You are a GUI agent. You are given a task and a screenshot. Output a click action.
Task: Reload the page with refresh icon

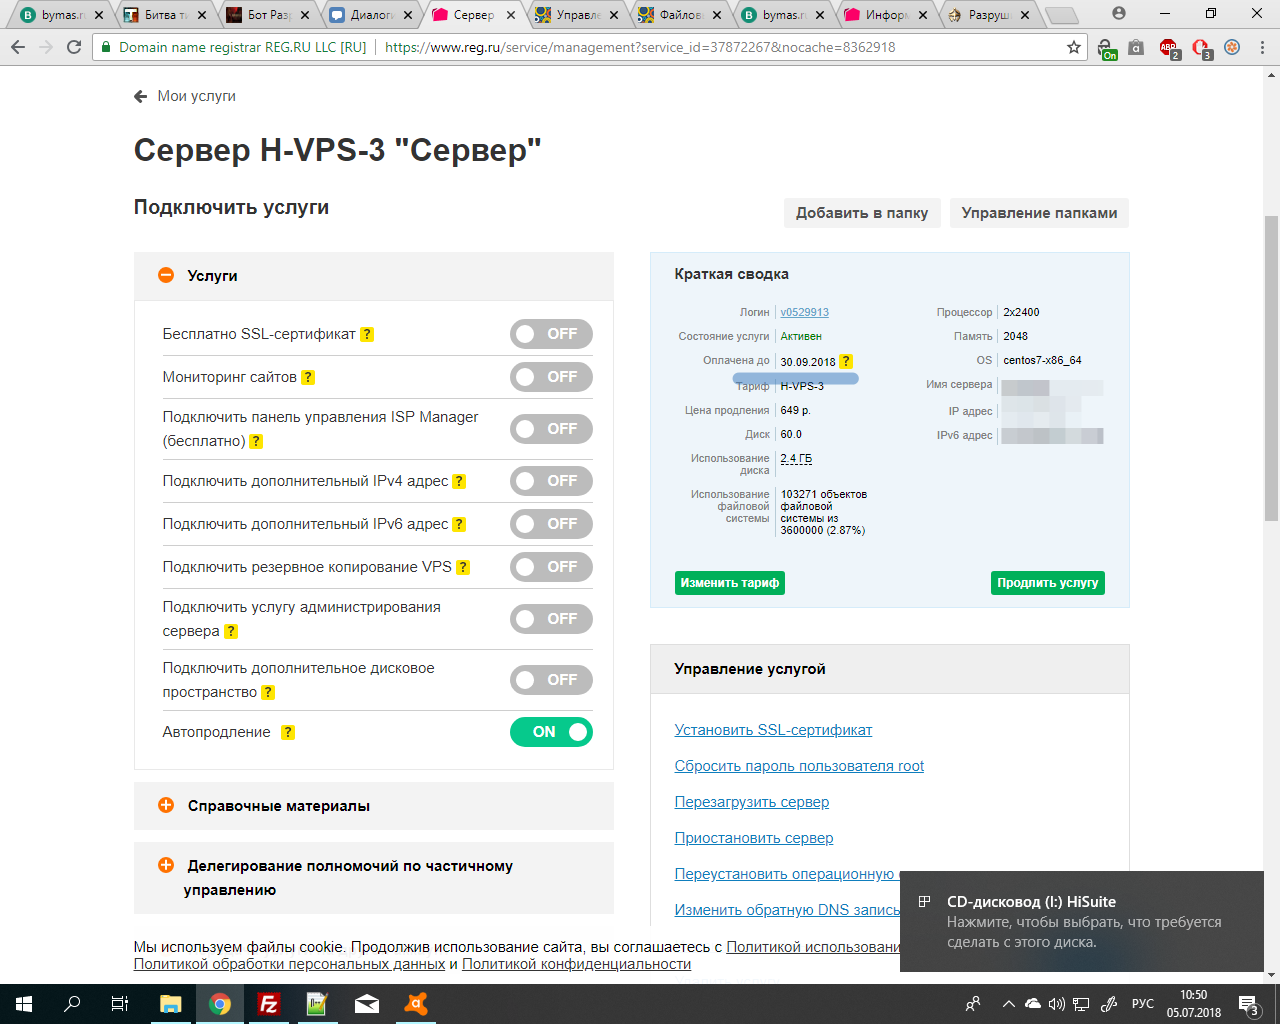74,47
